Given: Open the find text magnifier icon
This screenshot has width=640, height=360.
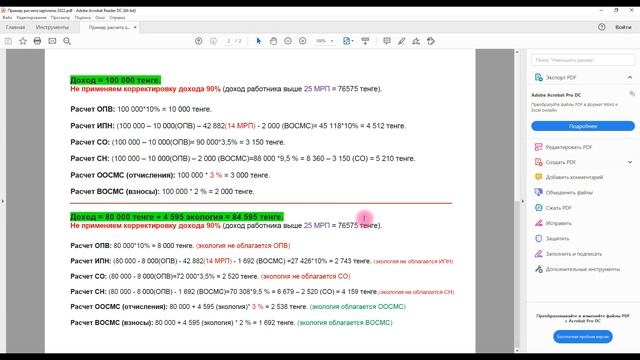Looking at the screenshot, I should coord(67,41).
